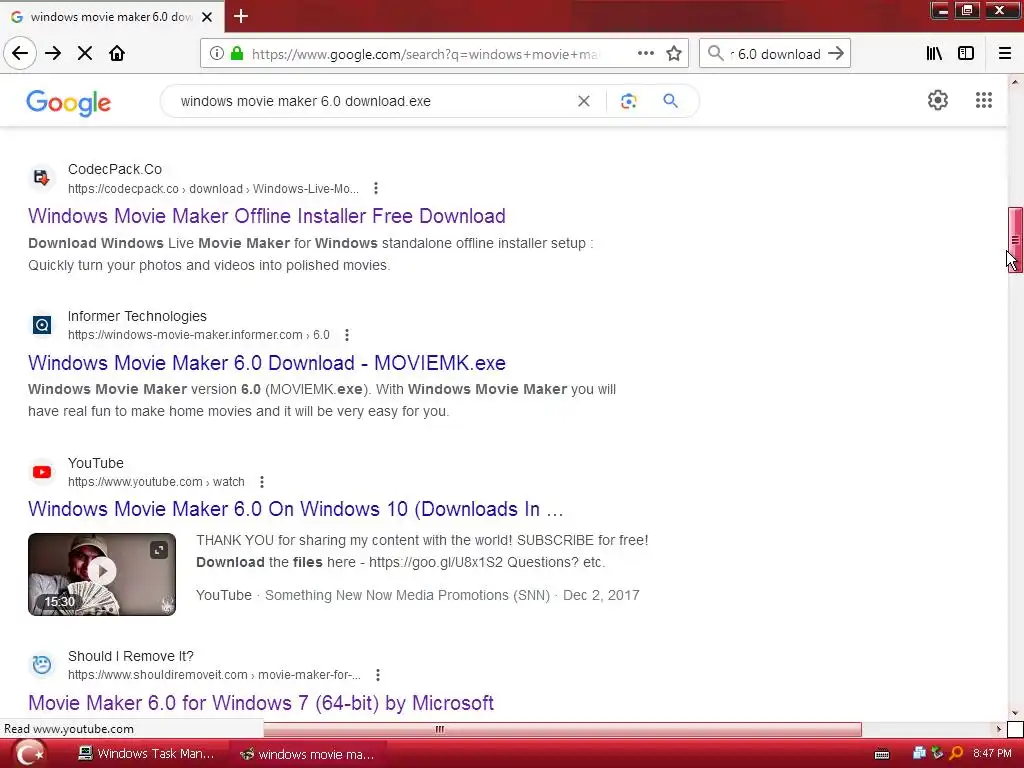Open on-screen keyboard tray icon
This screenshot has height=768, width=1024.
[x=882, y=754]
